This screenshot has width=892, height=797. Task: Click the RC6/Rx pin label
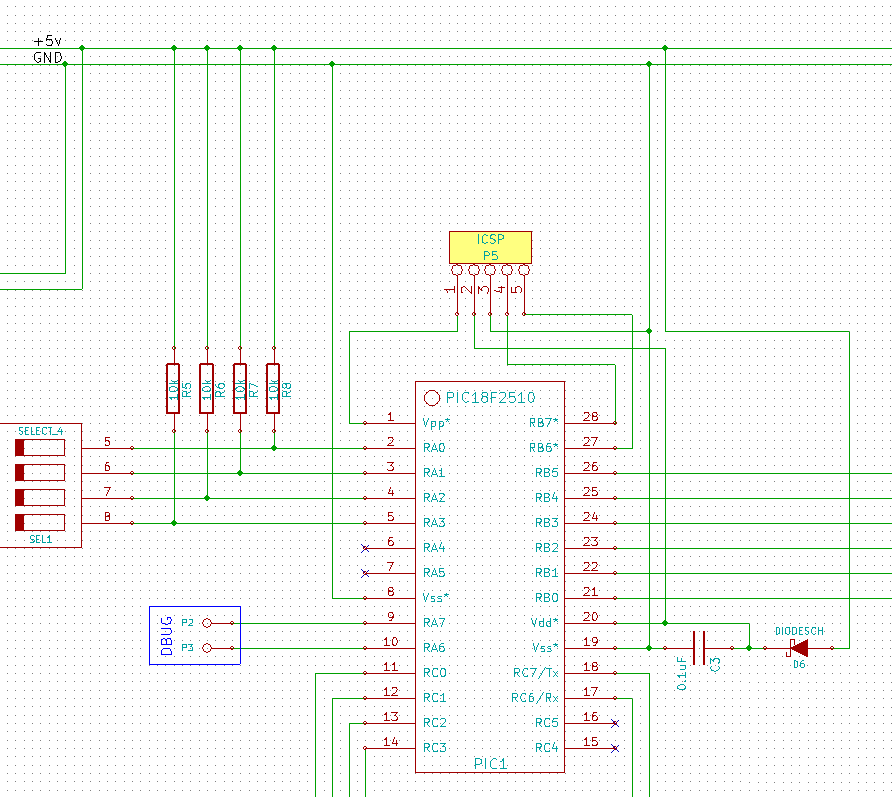[x=535, y=698]
